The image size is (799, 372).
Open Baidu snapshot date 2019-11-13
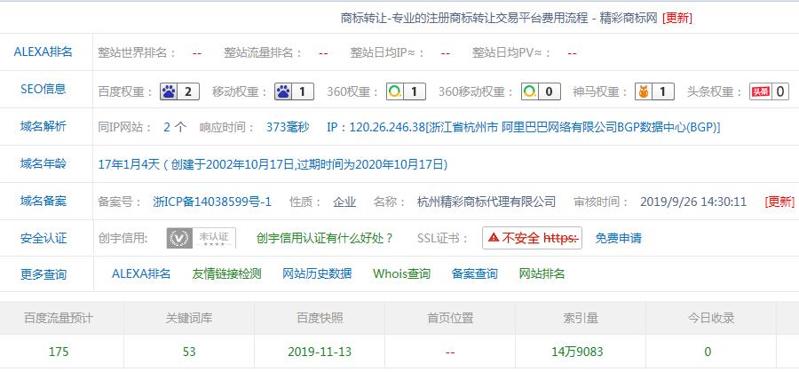pyautogui.click(x=319, y=352)
